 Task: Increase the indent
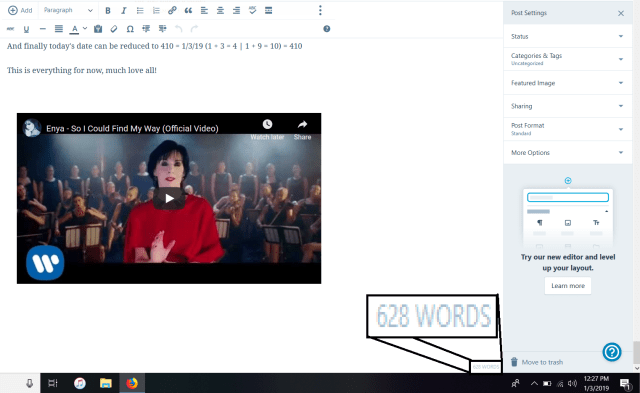tap(162, 29)
